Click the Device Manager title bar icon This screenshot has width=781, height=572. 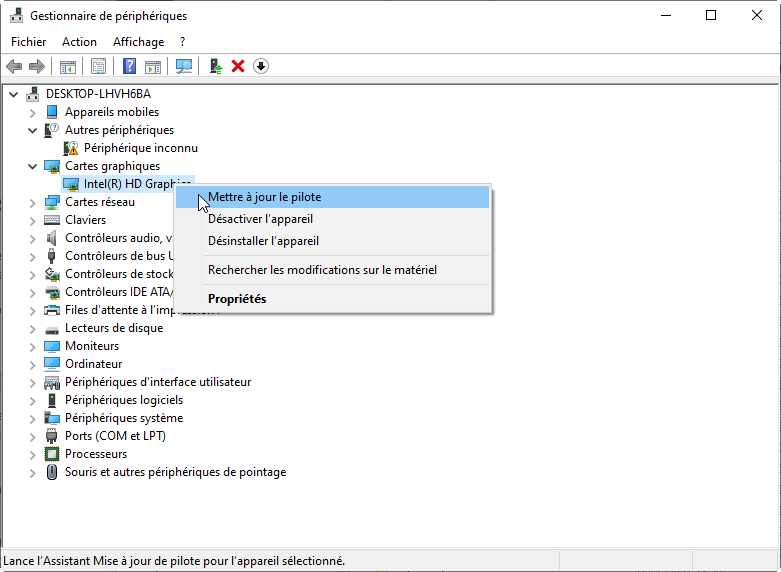16,15
